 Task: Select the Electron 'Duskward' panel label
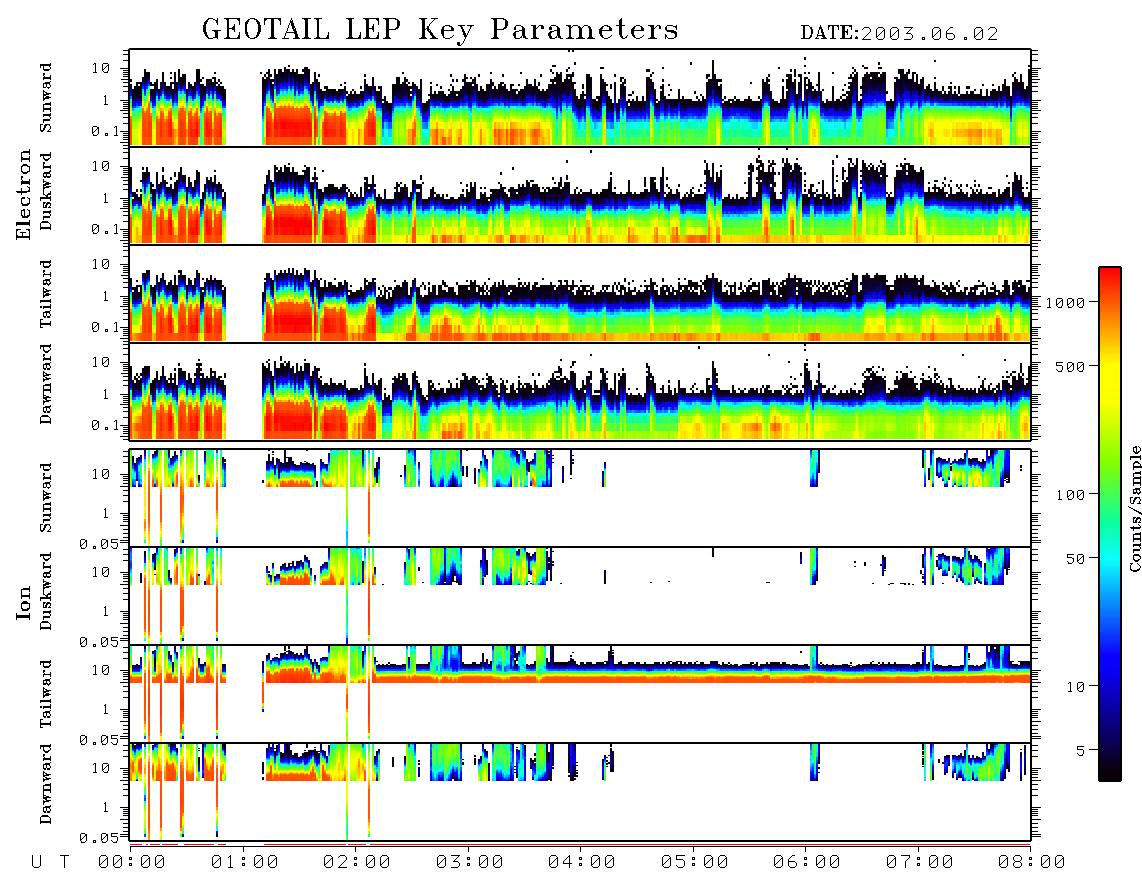(x=46, y=191)
